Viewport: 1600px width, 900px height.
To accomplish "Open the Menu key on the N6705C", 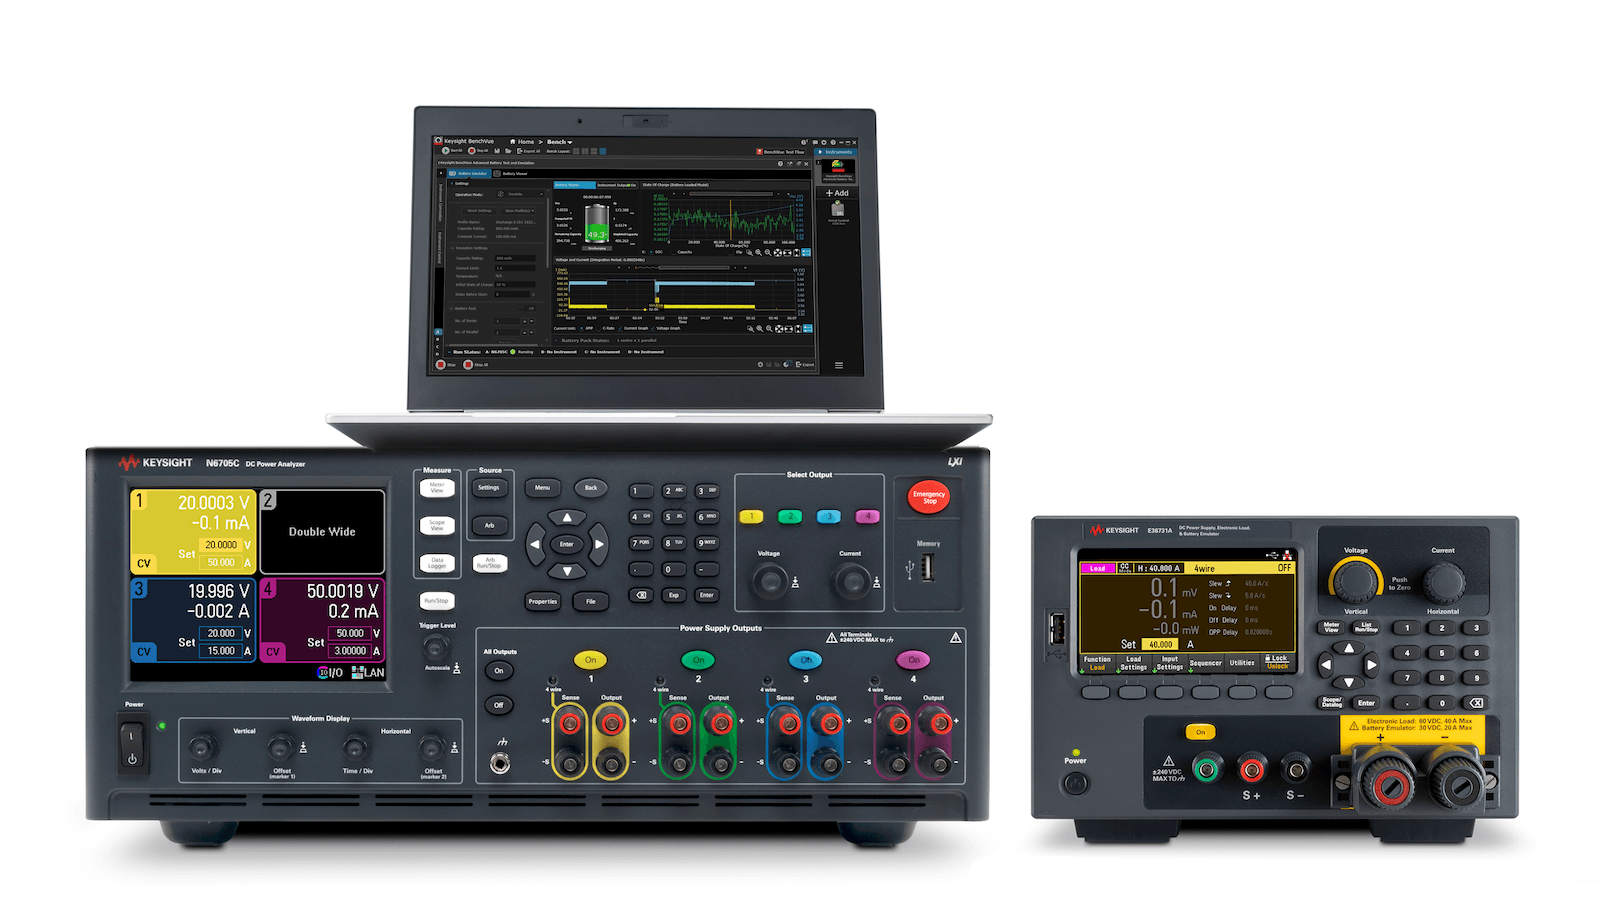I will click(x=542, y=488).
